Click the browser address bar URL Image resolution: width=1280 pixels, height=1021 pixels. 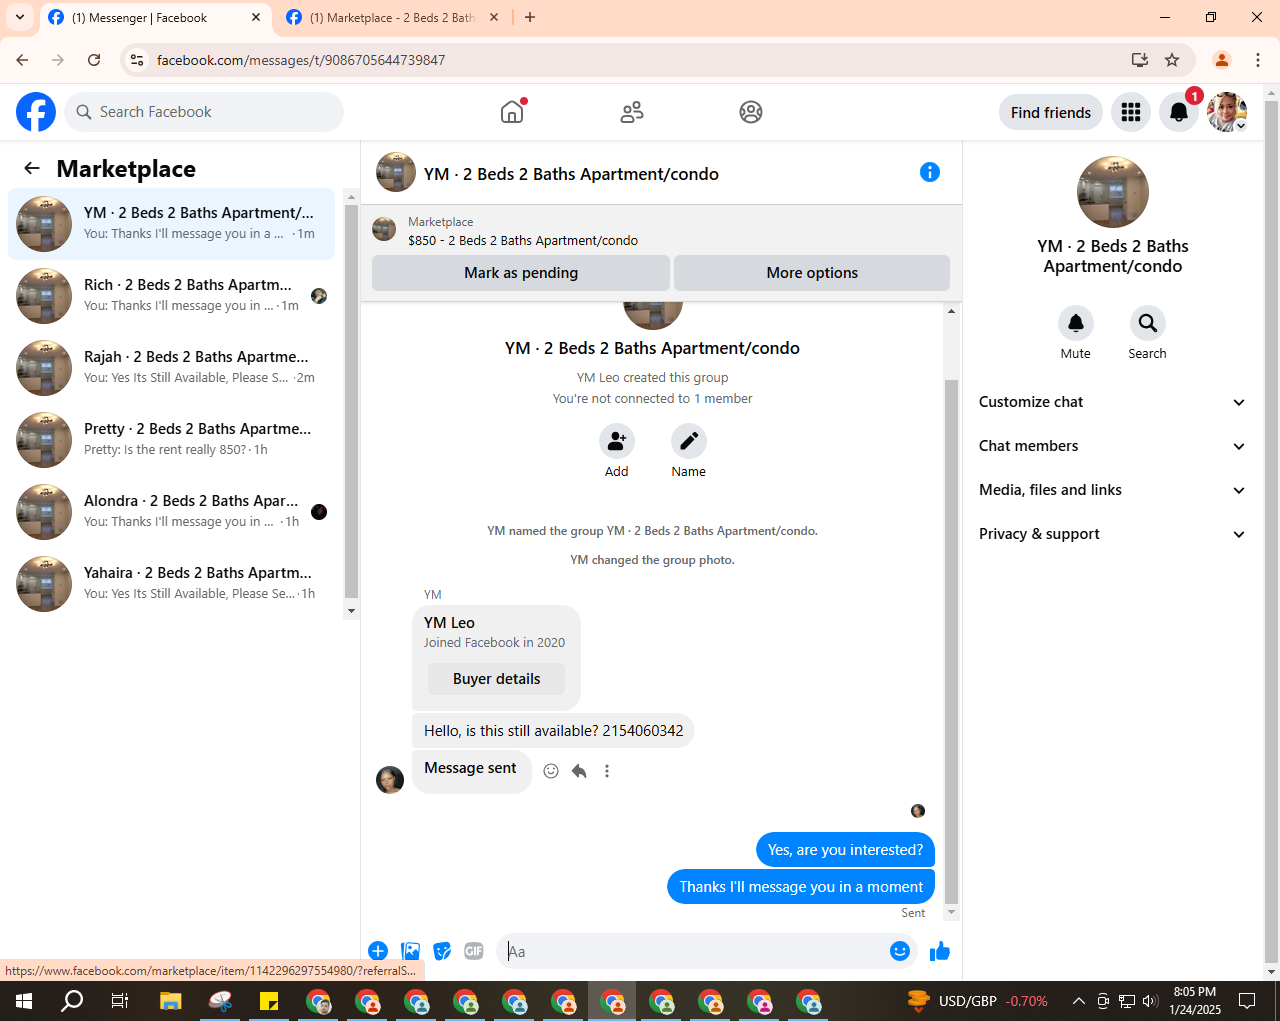(301, 60)
